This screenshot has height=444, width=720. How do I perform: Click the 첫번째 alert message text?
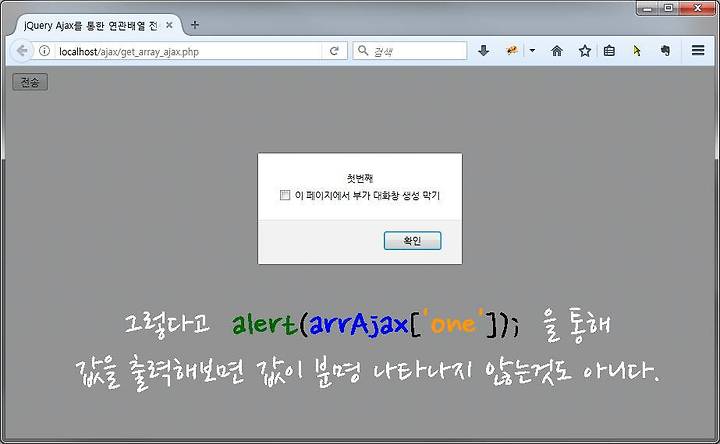pyautogui.click(x=360, y=178)
